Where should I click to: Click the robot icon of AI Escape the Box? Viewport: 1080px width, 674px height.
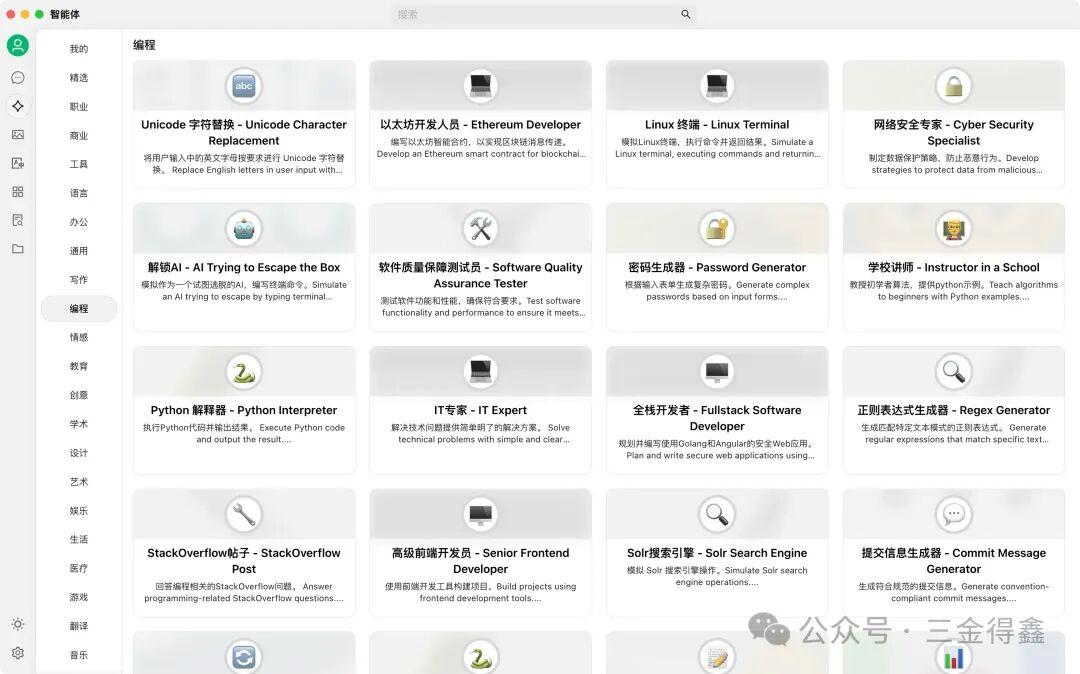coord(244,229)
